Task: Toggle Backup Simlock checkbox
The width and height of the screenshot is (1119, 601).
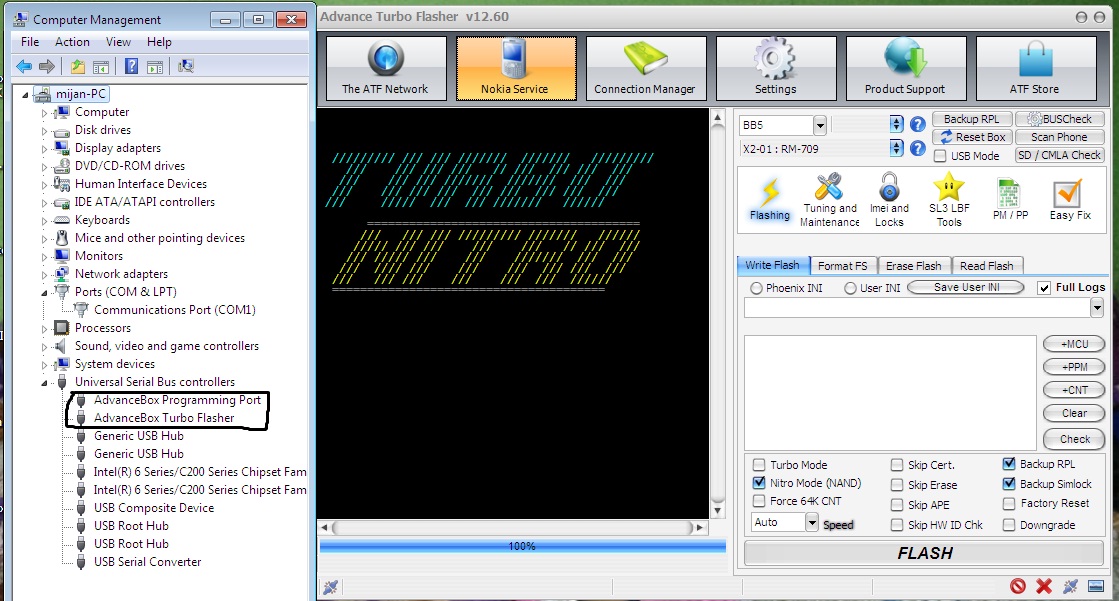Action: 1009,483
